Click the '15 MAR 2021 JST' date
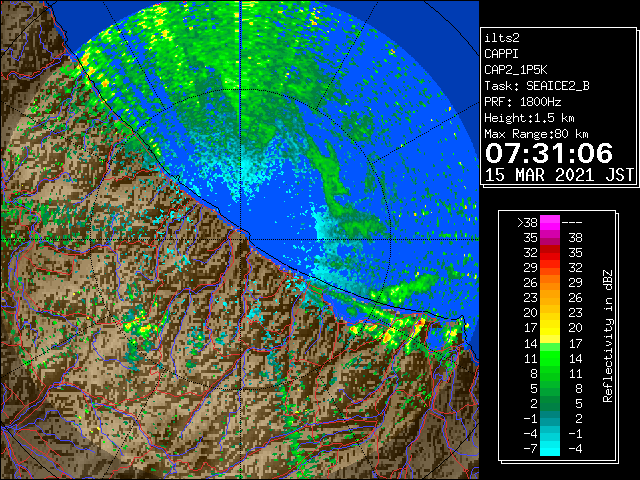640x480 pixels. (559, 175)
